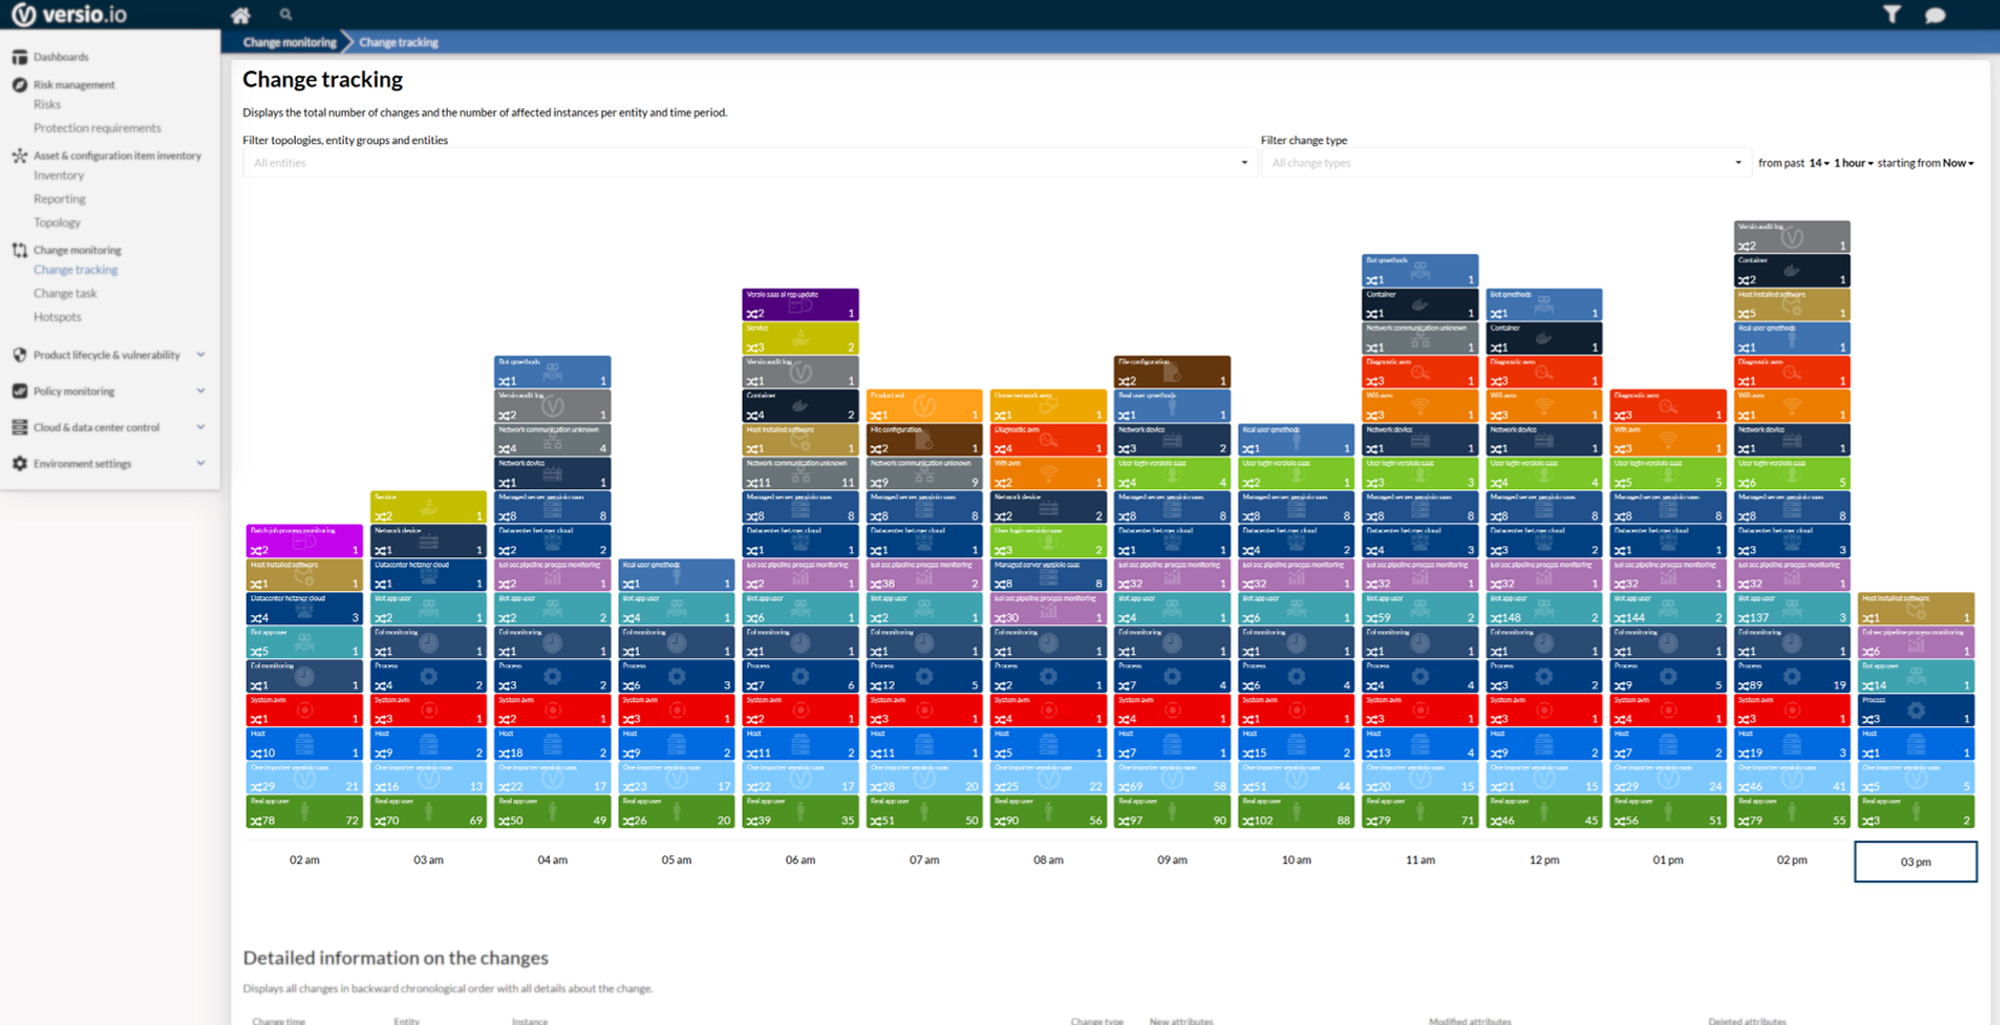Go to Hotspots in sidebar
Image resolution: width=2000 pixels, height=1025 pixels.
(57, 317)
